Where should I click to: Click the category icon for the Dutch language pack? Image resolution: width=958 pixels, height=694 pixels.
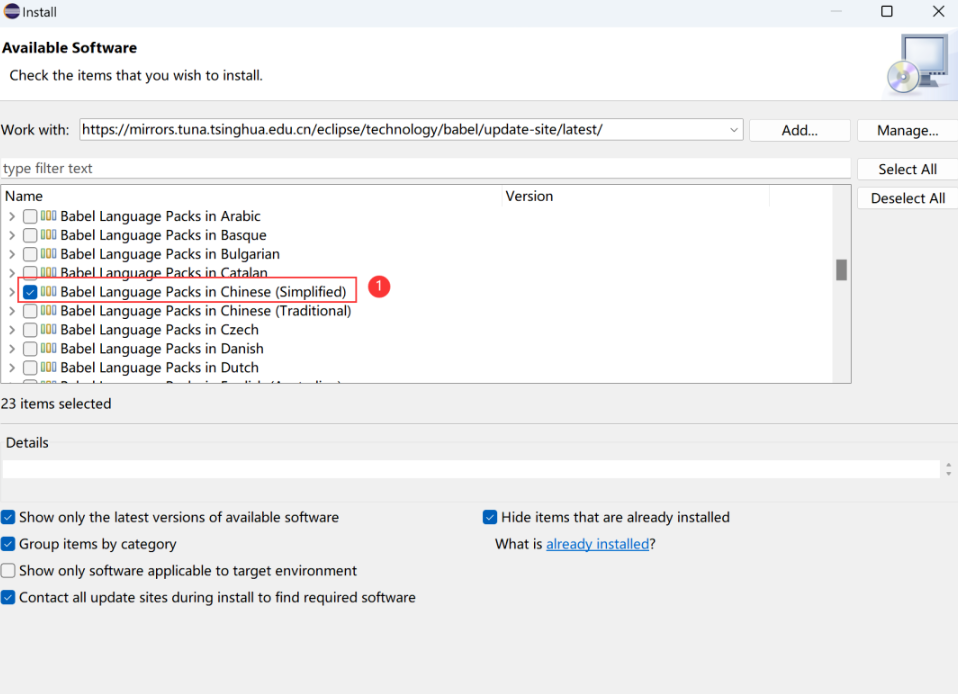49,367
